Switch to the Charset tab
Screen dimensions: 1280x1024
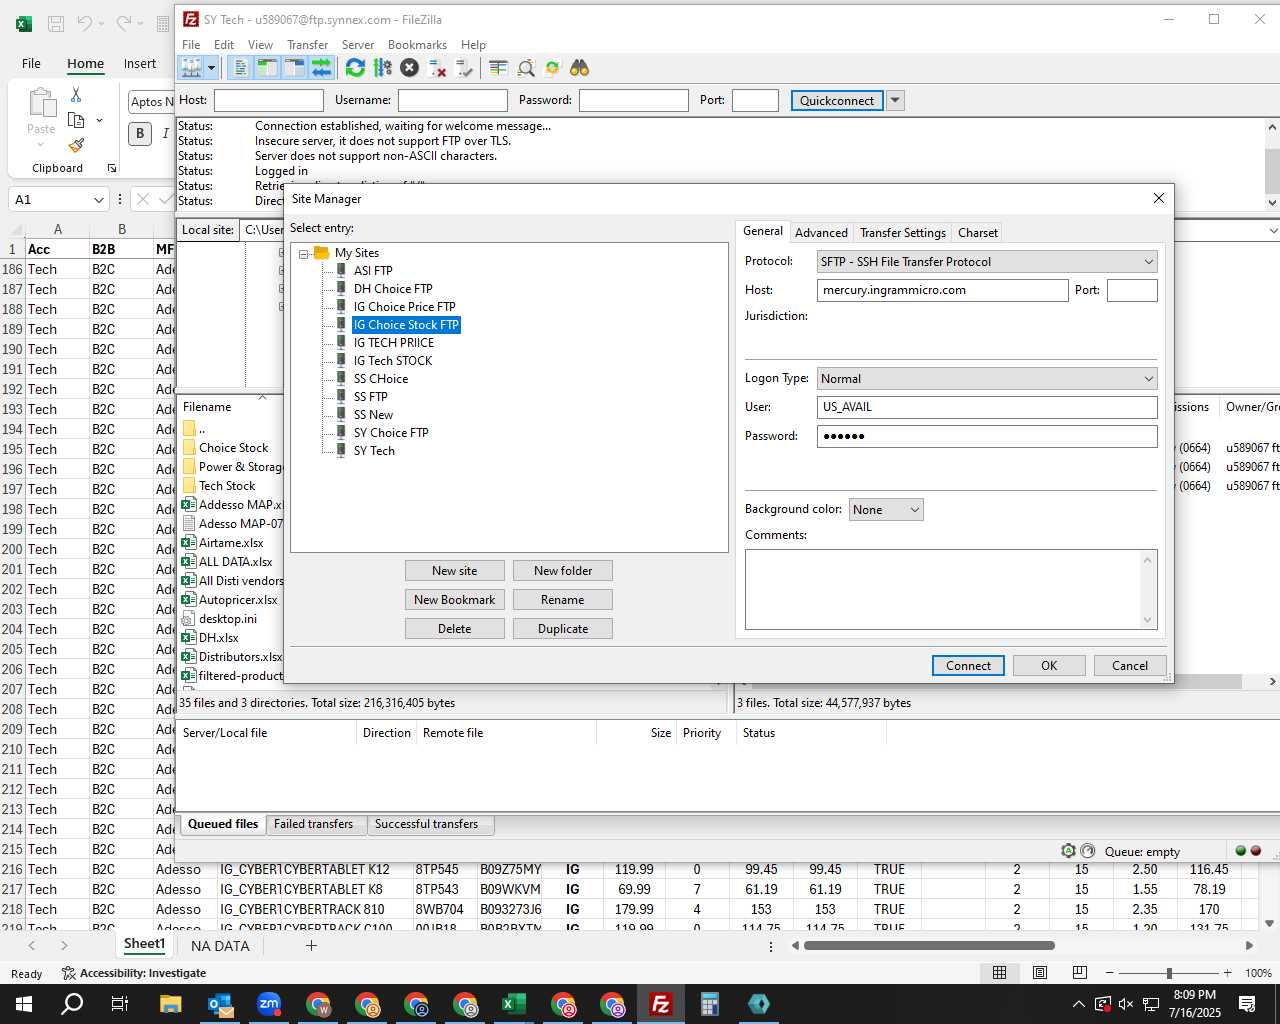coord(978,233)
